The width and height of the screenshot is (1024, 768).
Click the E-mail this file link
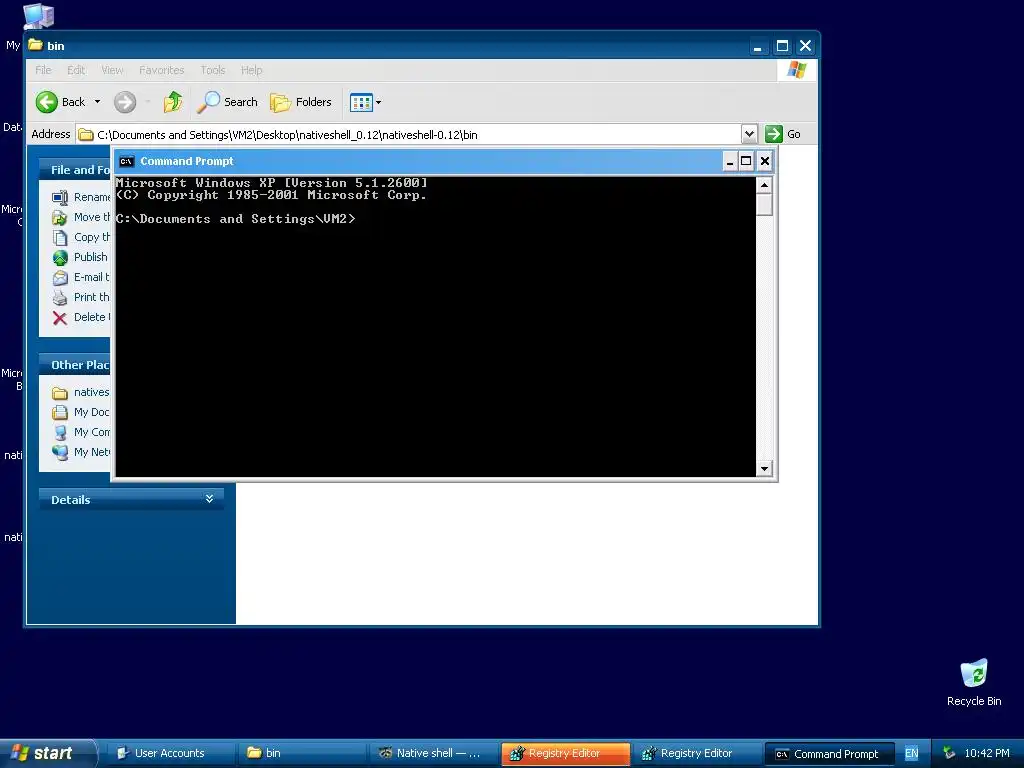tap(82, 277)
